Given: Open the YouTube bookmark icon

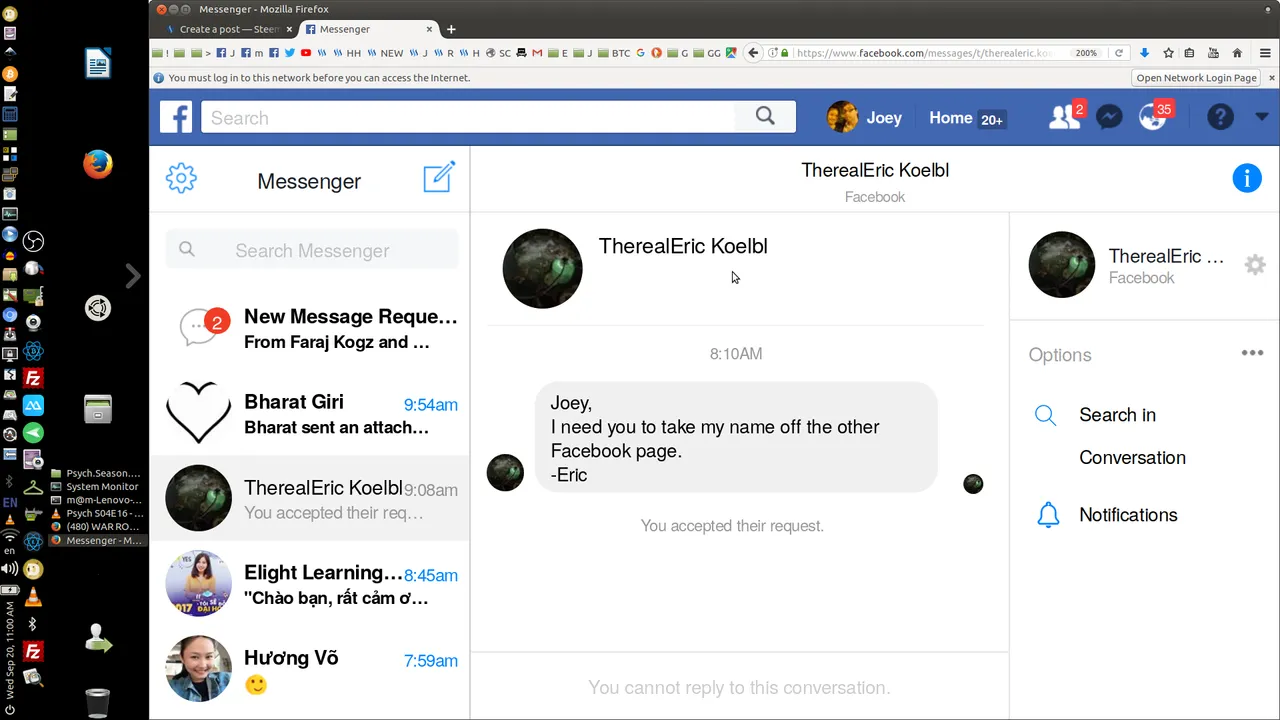Looking at the screenshot, I should point(306,53).
